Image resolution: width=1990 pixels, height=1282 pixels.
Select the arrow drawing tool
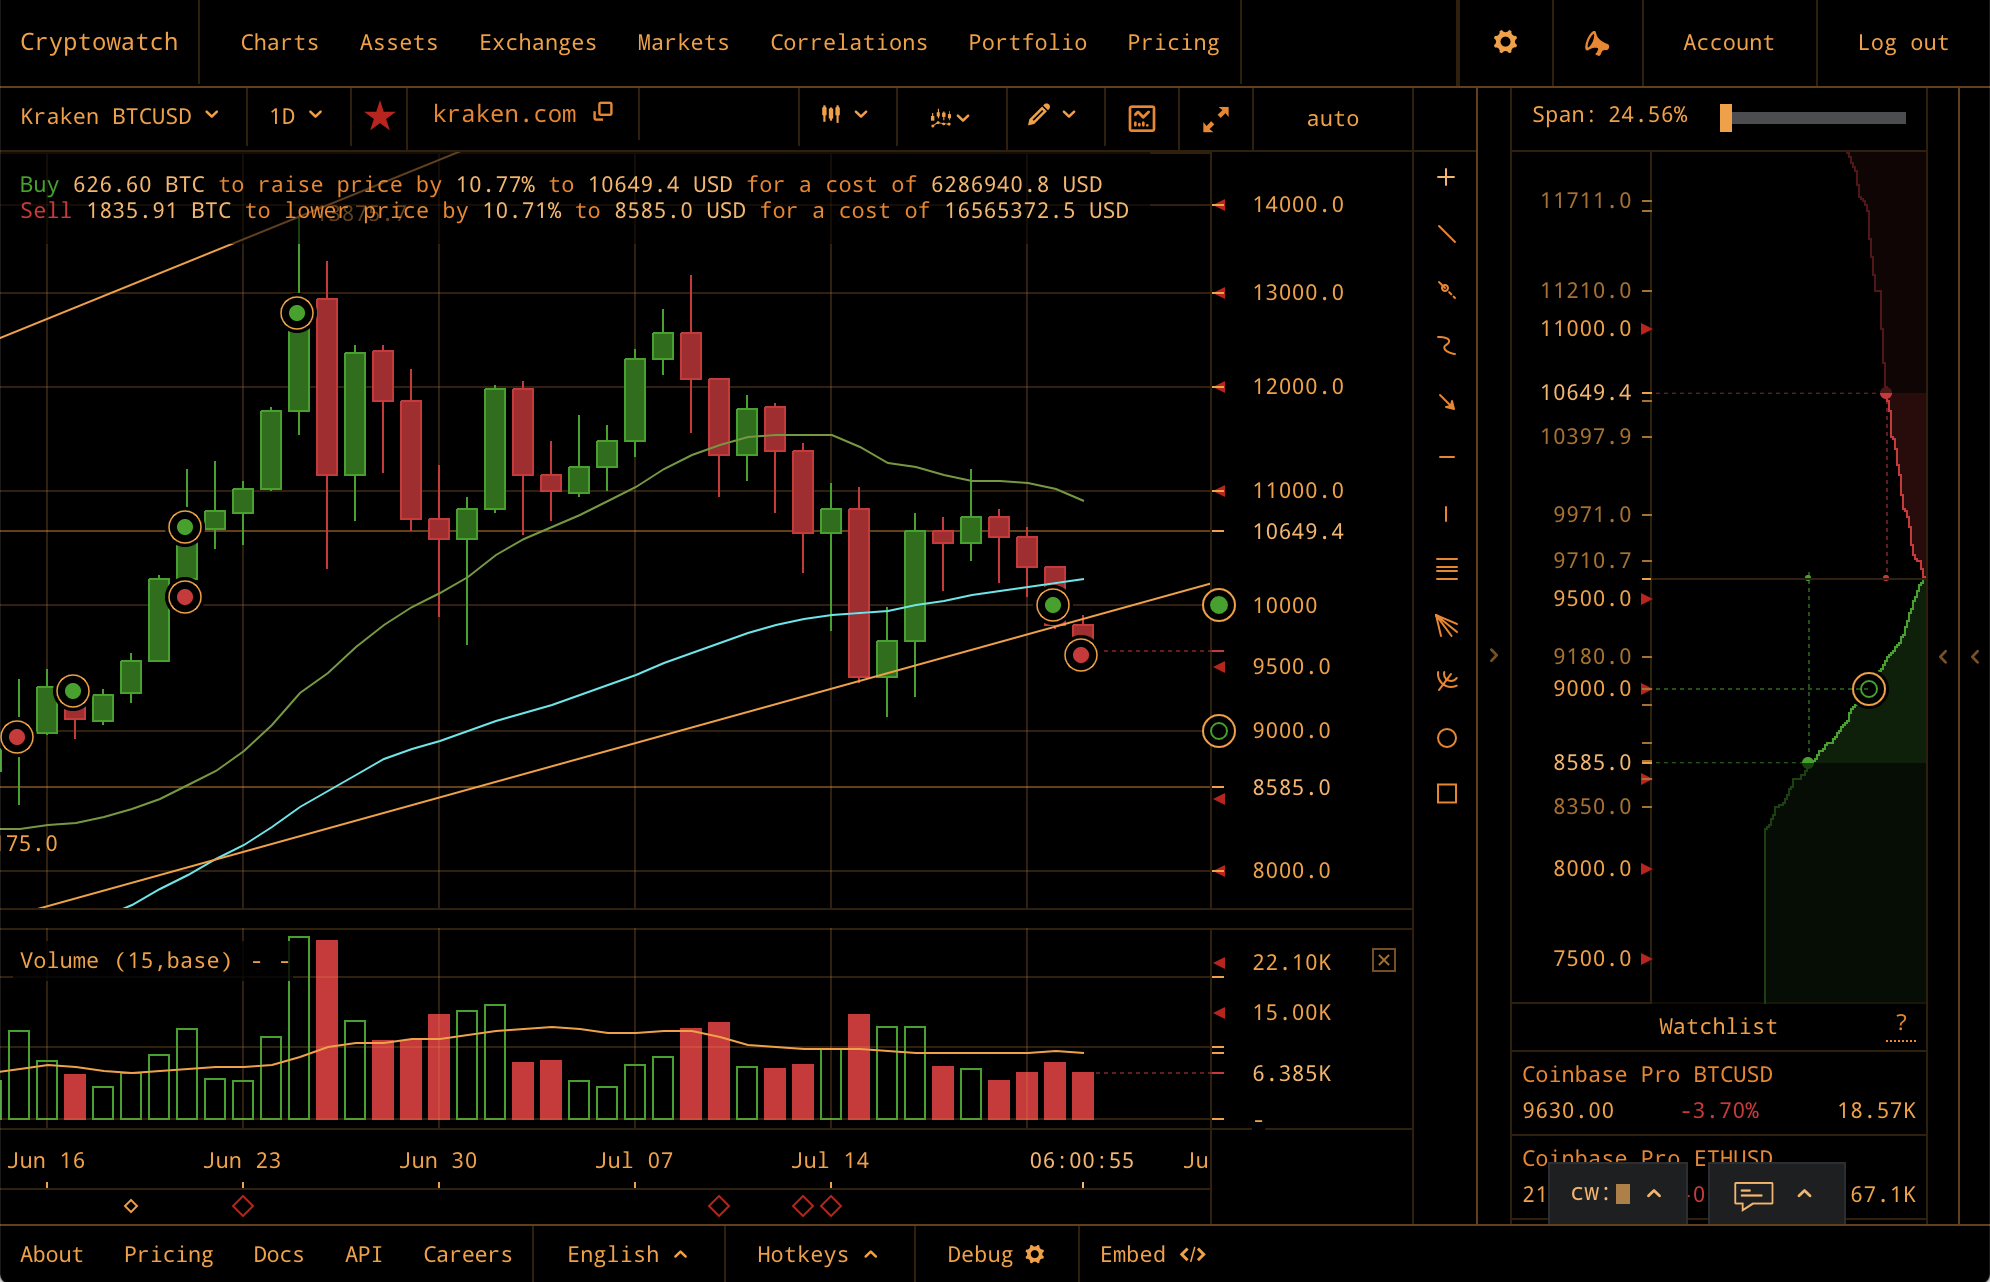click(1446, 402)
